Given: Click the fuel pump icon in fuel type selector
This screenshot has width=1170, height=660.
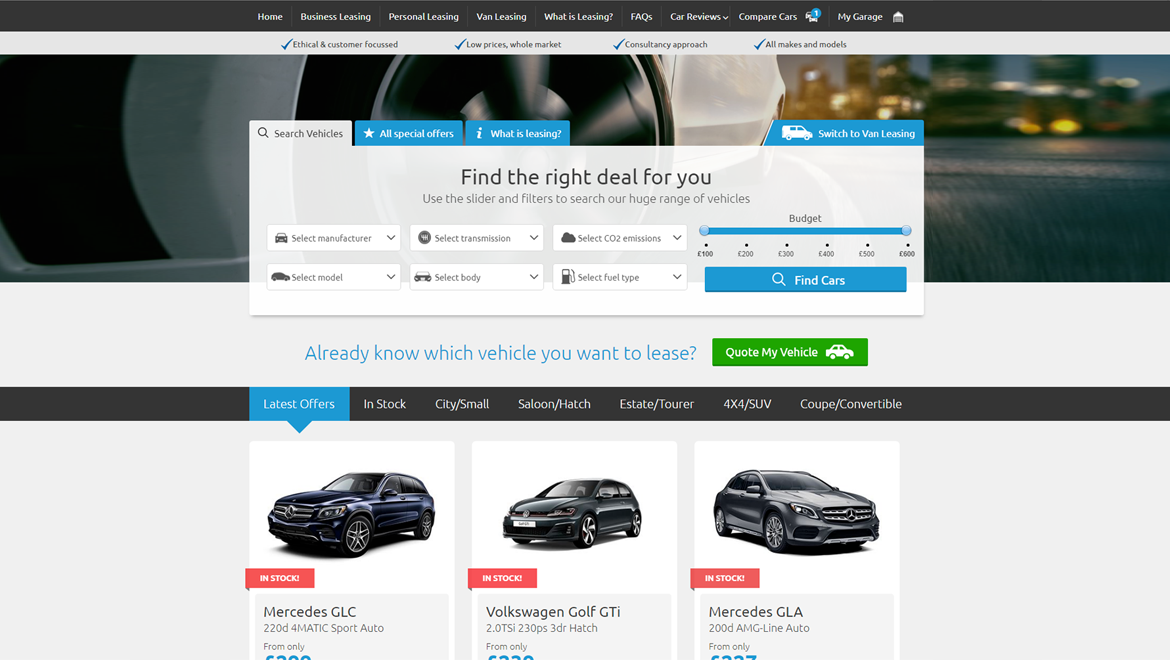Looking at the screenshot, I should [568, 276].
